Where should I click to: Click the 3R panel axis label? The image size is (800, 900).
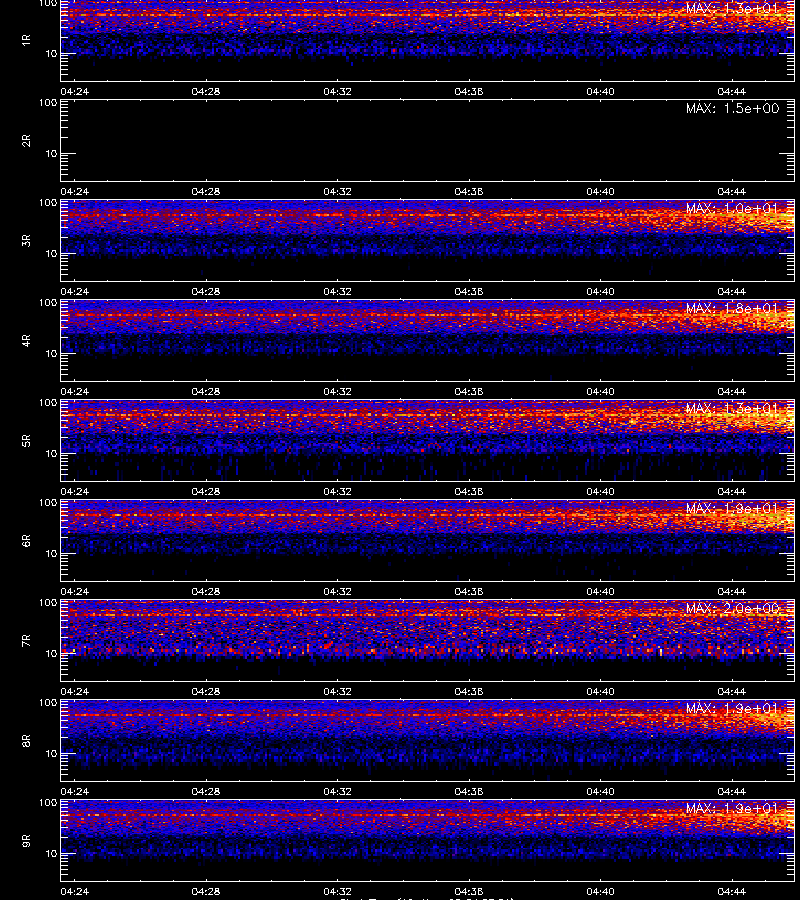click(26, 240)
